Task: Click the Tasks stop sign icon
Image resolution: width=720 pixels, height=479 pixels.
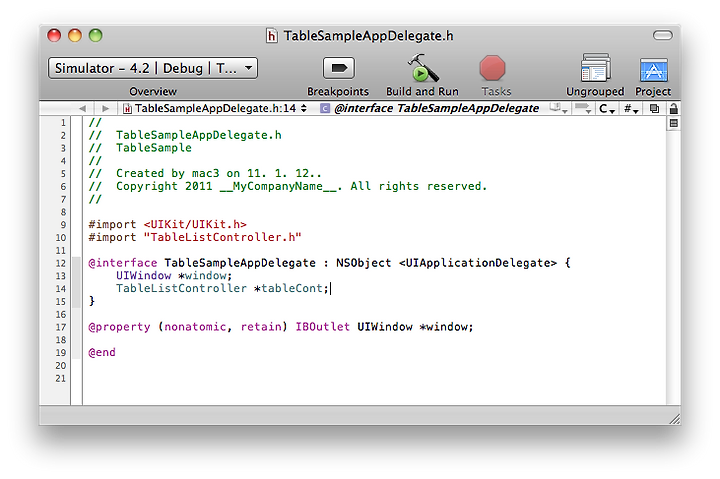Action: click(492, 68)
